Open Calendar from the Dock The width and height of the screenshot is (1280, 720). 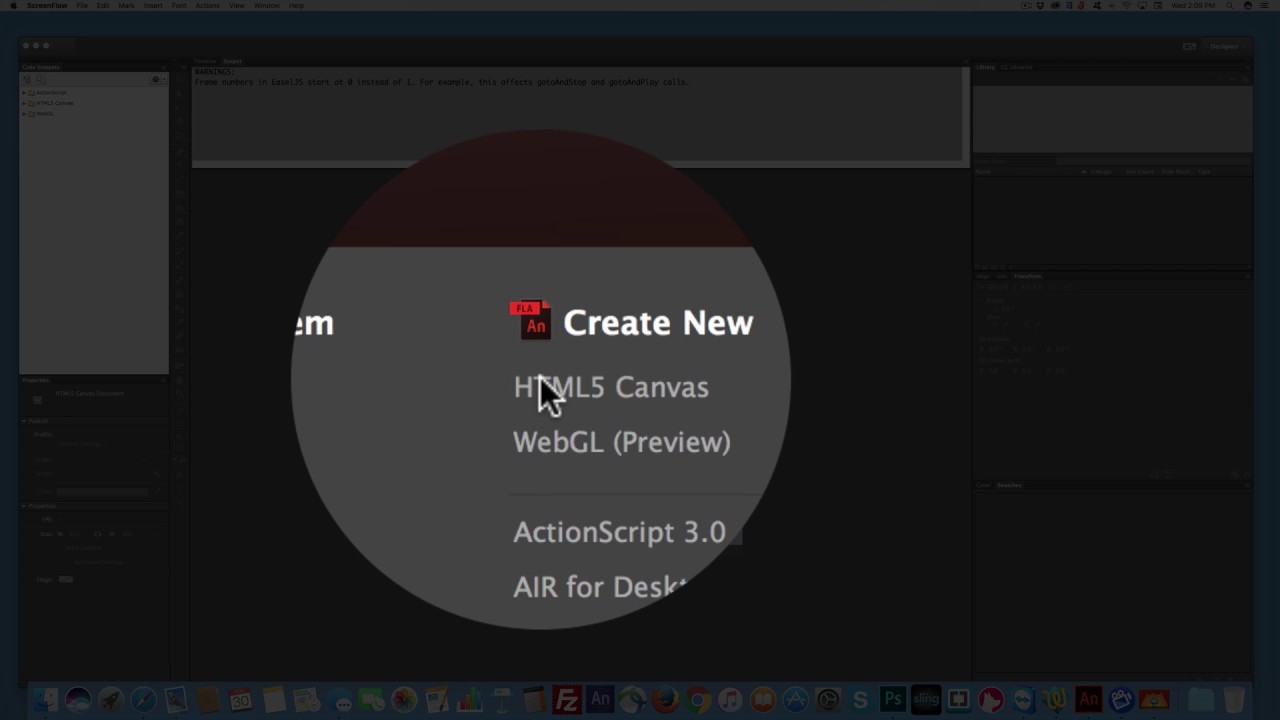pos(241,699)
